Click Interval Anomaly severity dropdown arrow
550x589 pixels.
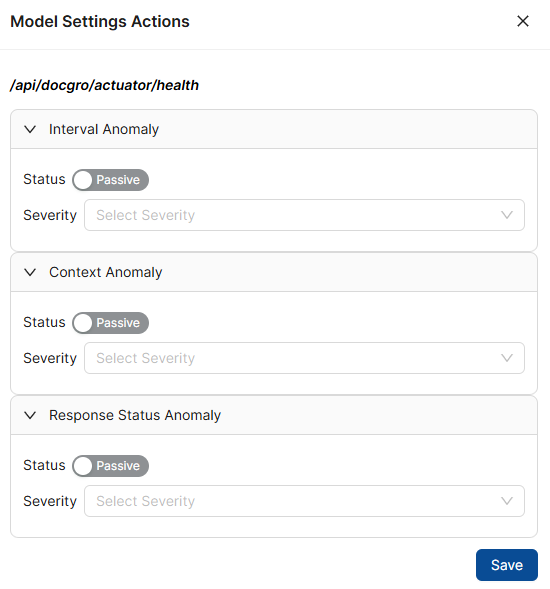click(507, 215)
